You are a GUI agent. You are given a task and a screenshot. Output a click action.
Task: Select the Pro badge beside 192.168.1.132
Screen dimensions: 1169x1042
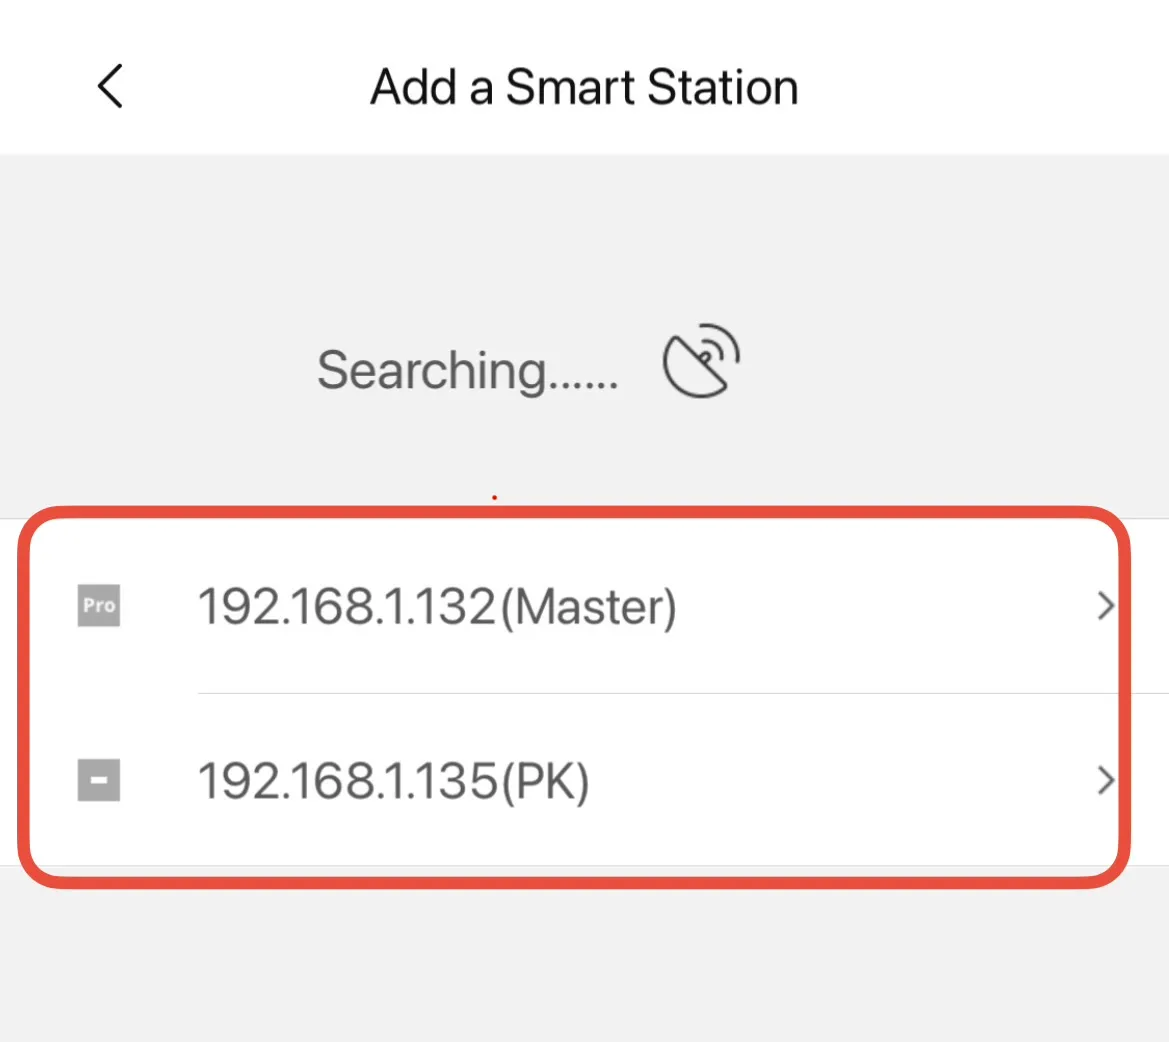[x=98, y=606]
